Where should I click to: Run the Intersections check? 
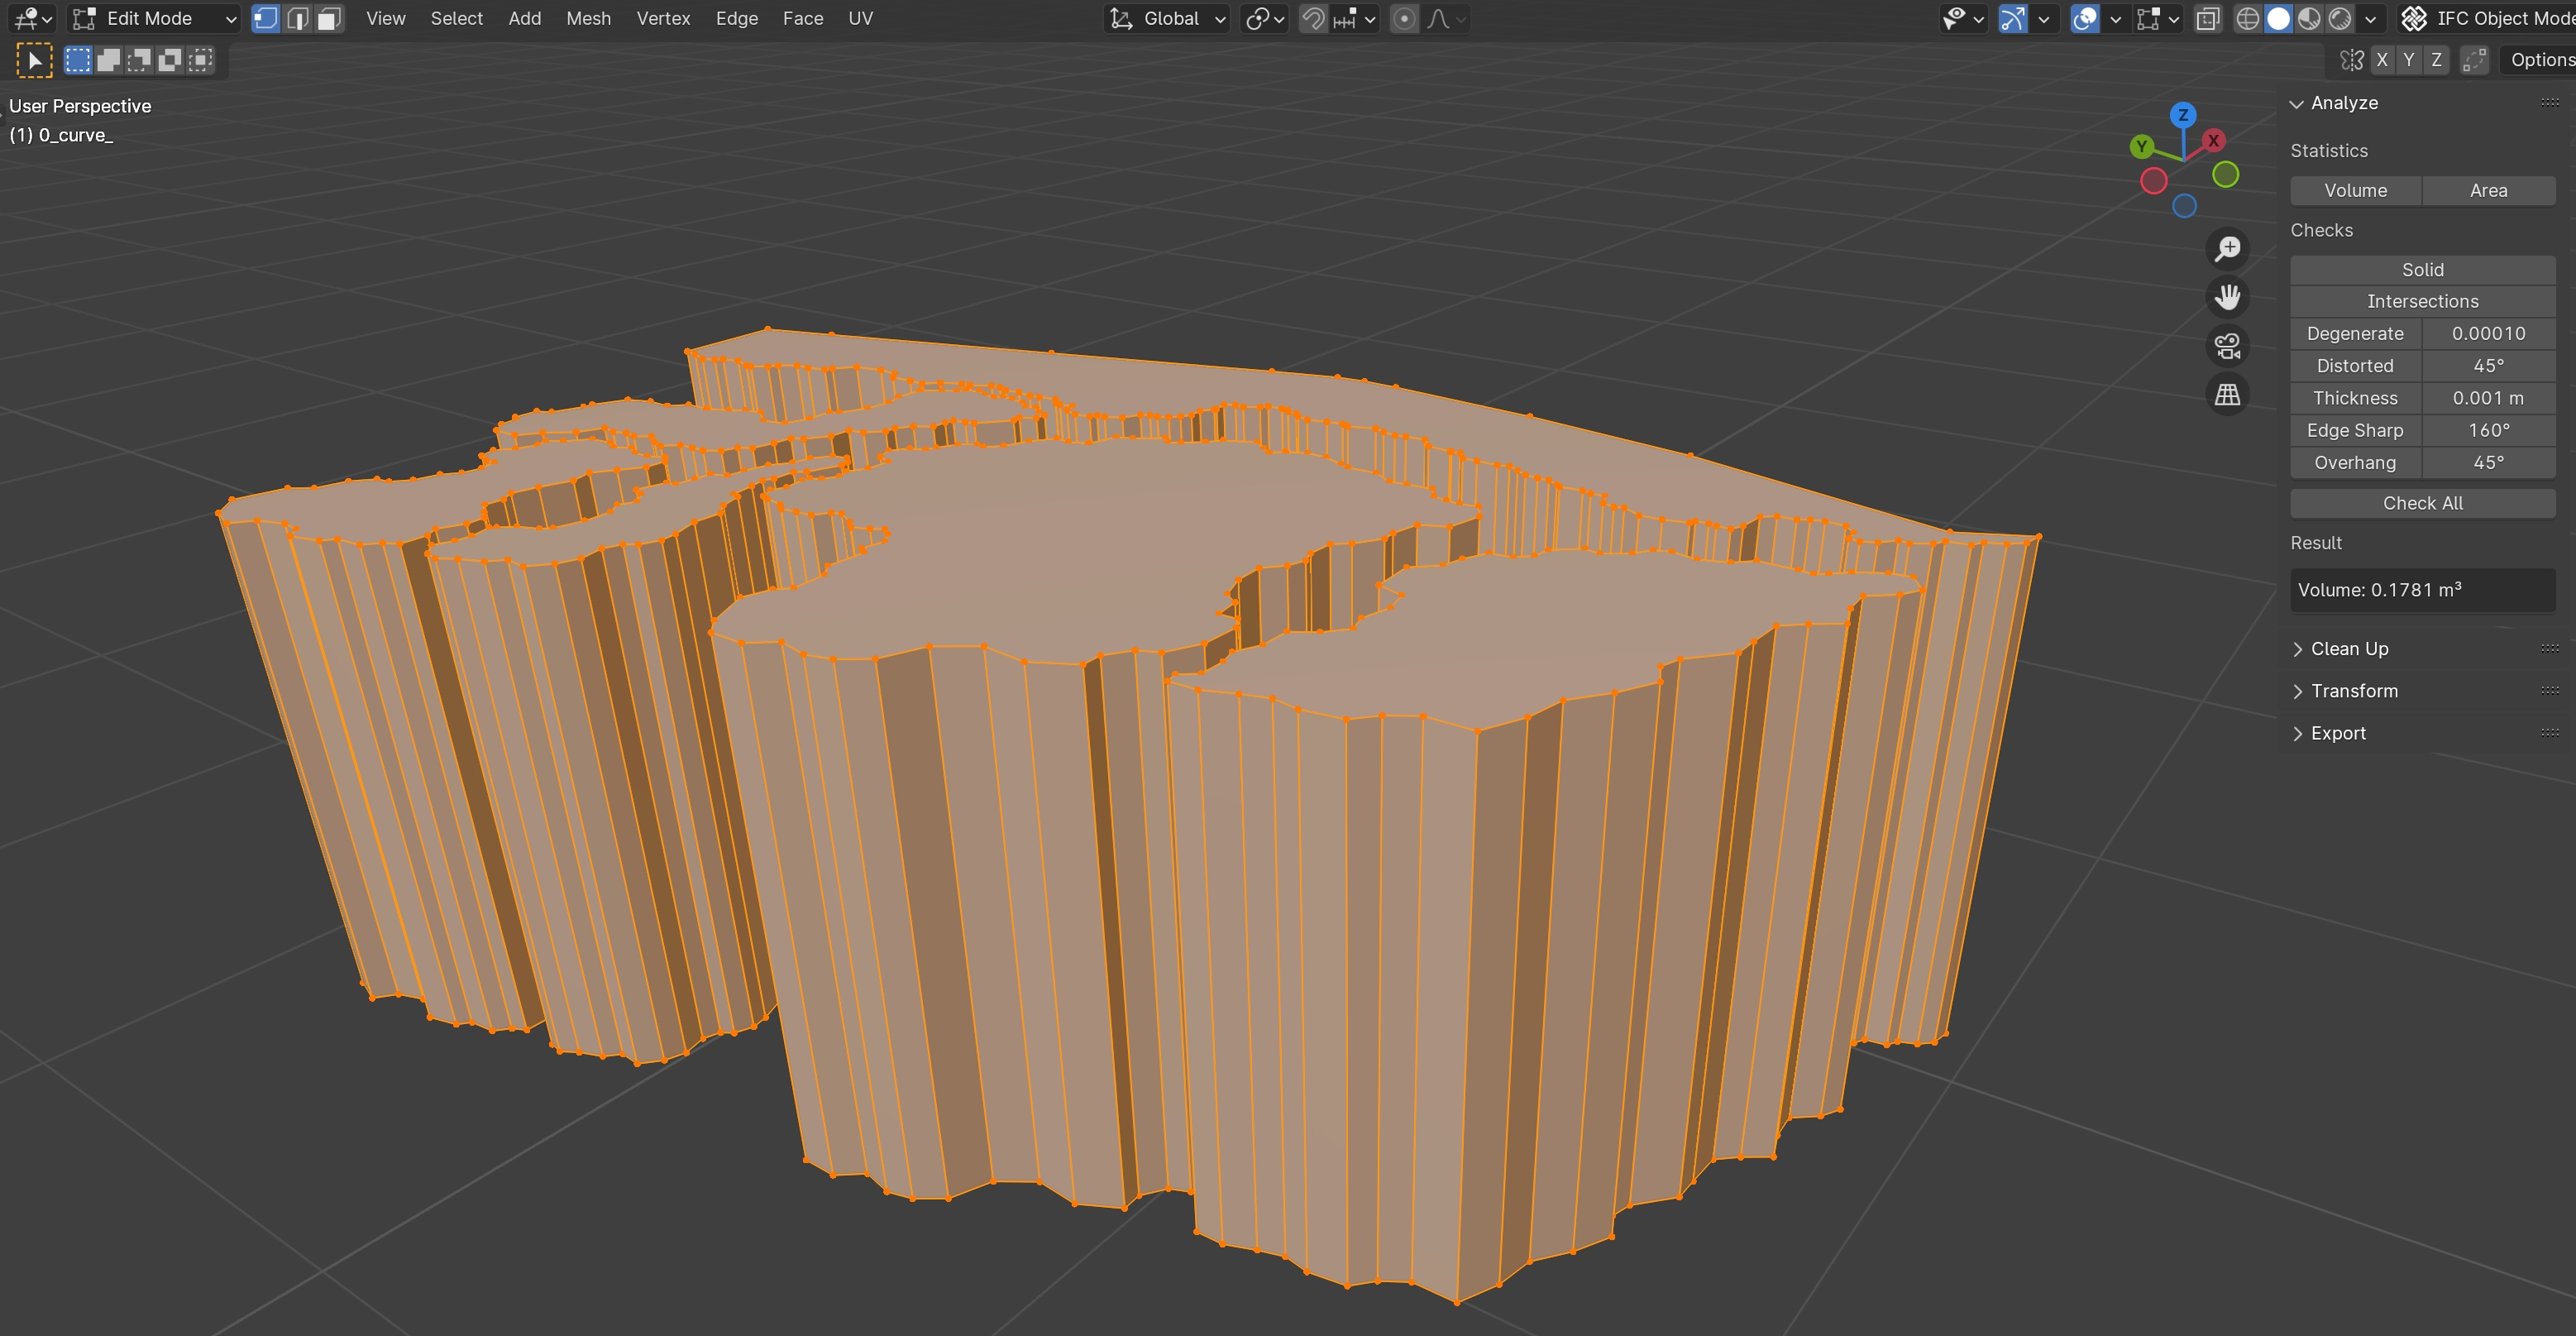pyautogui.click(x=2422, y=301)
